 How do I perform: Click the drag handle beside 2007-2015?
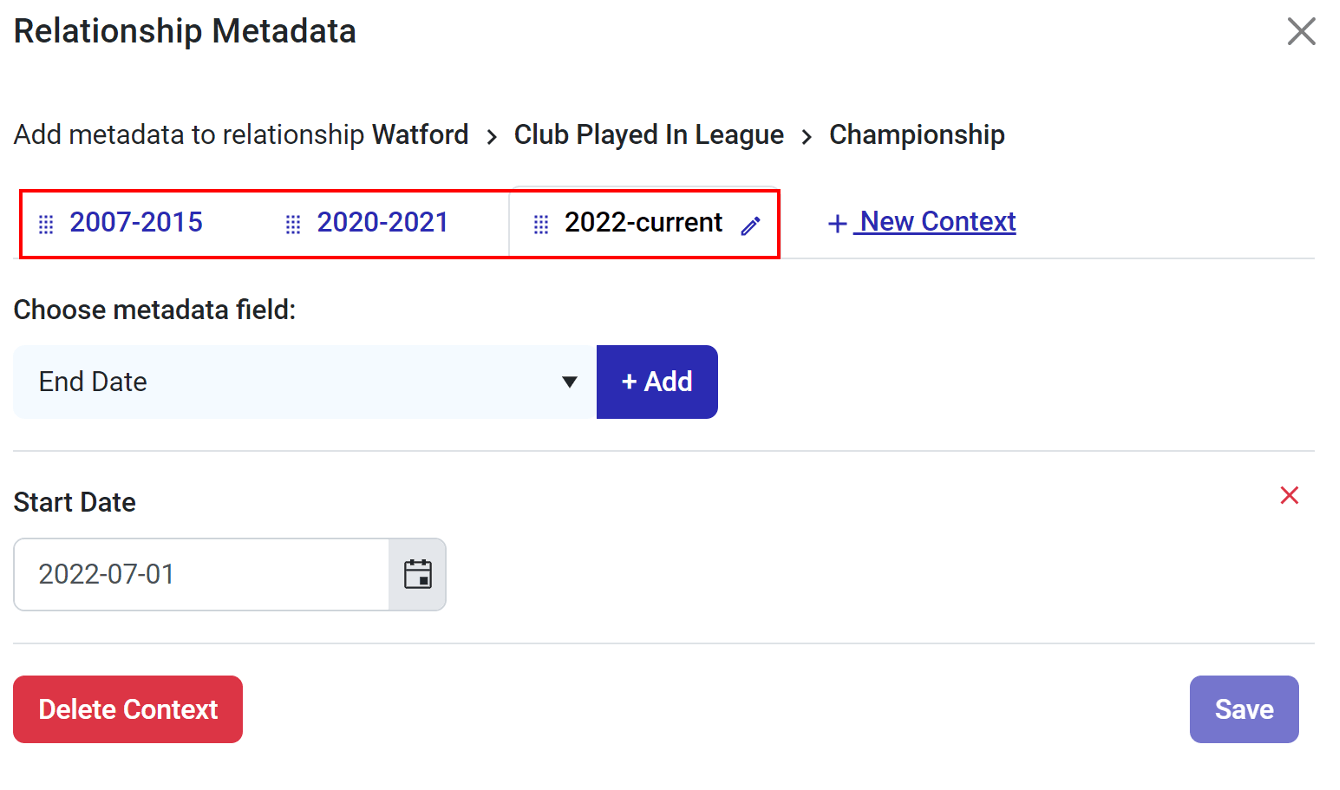click(x=46, y=224)
